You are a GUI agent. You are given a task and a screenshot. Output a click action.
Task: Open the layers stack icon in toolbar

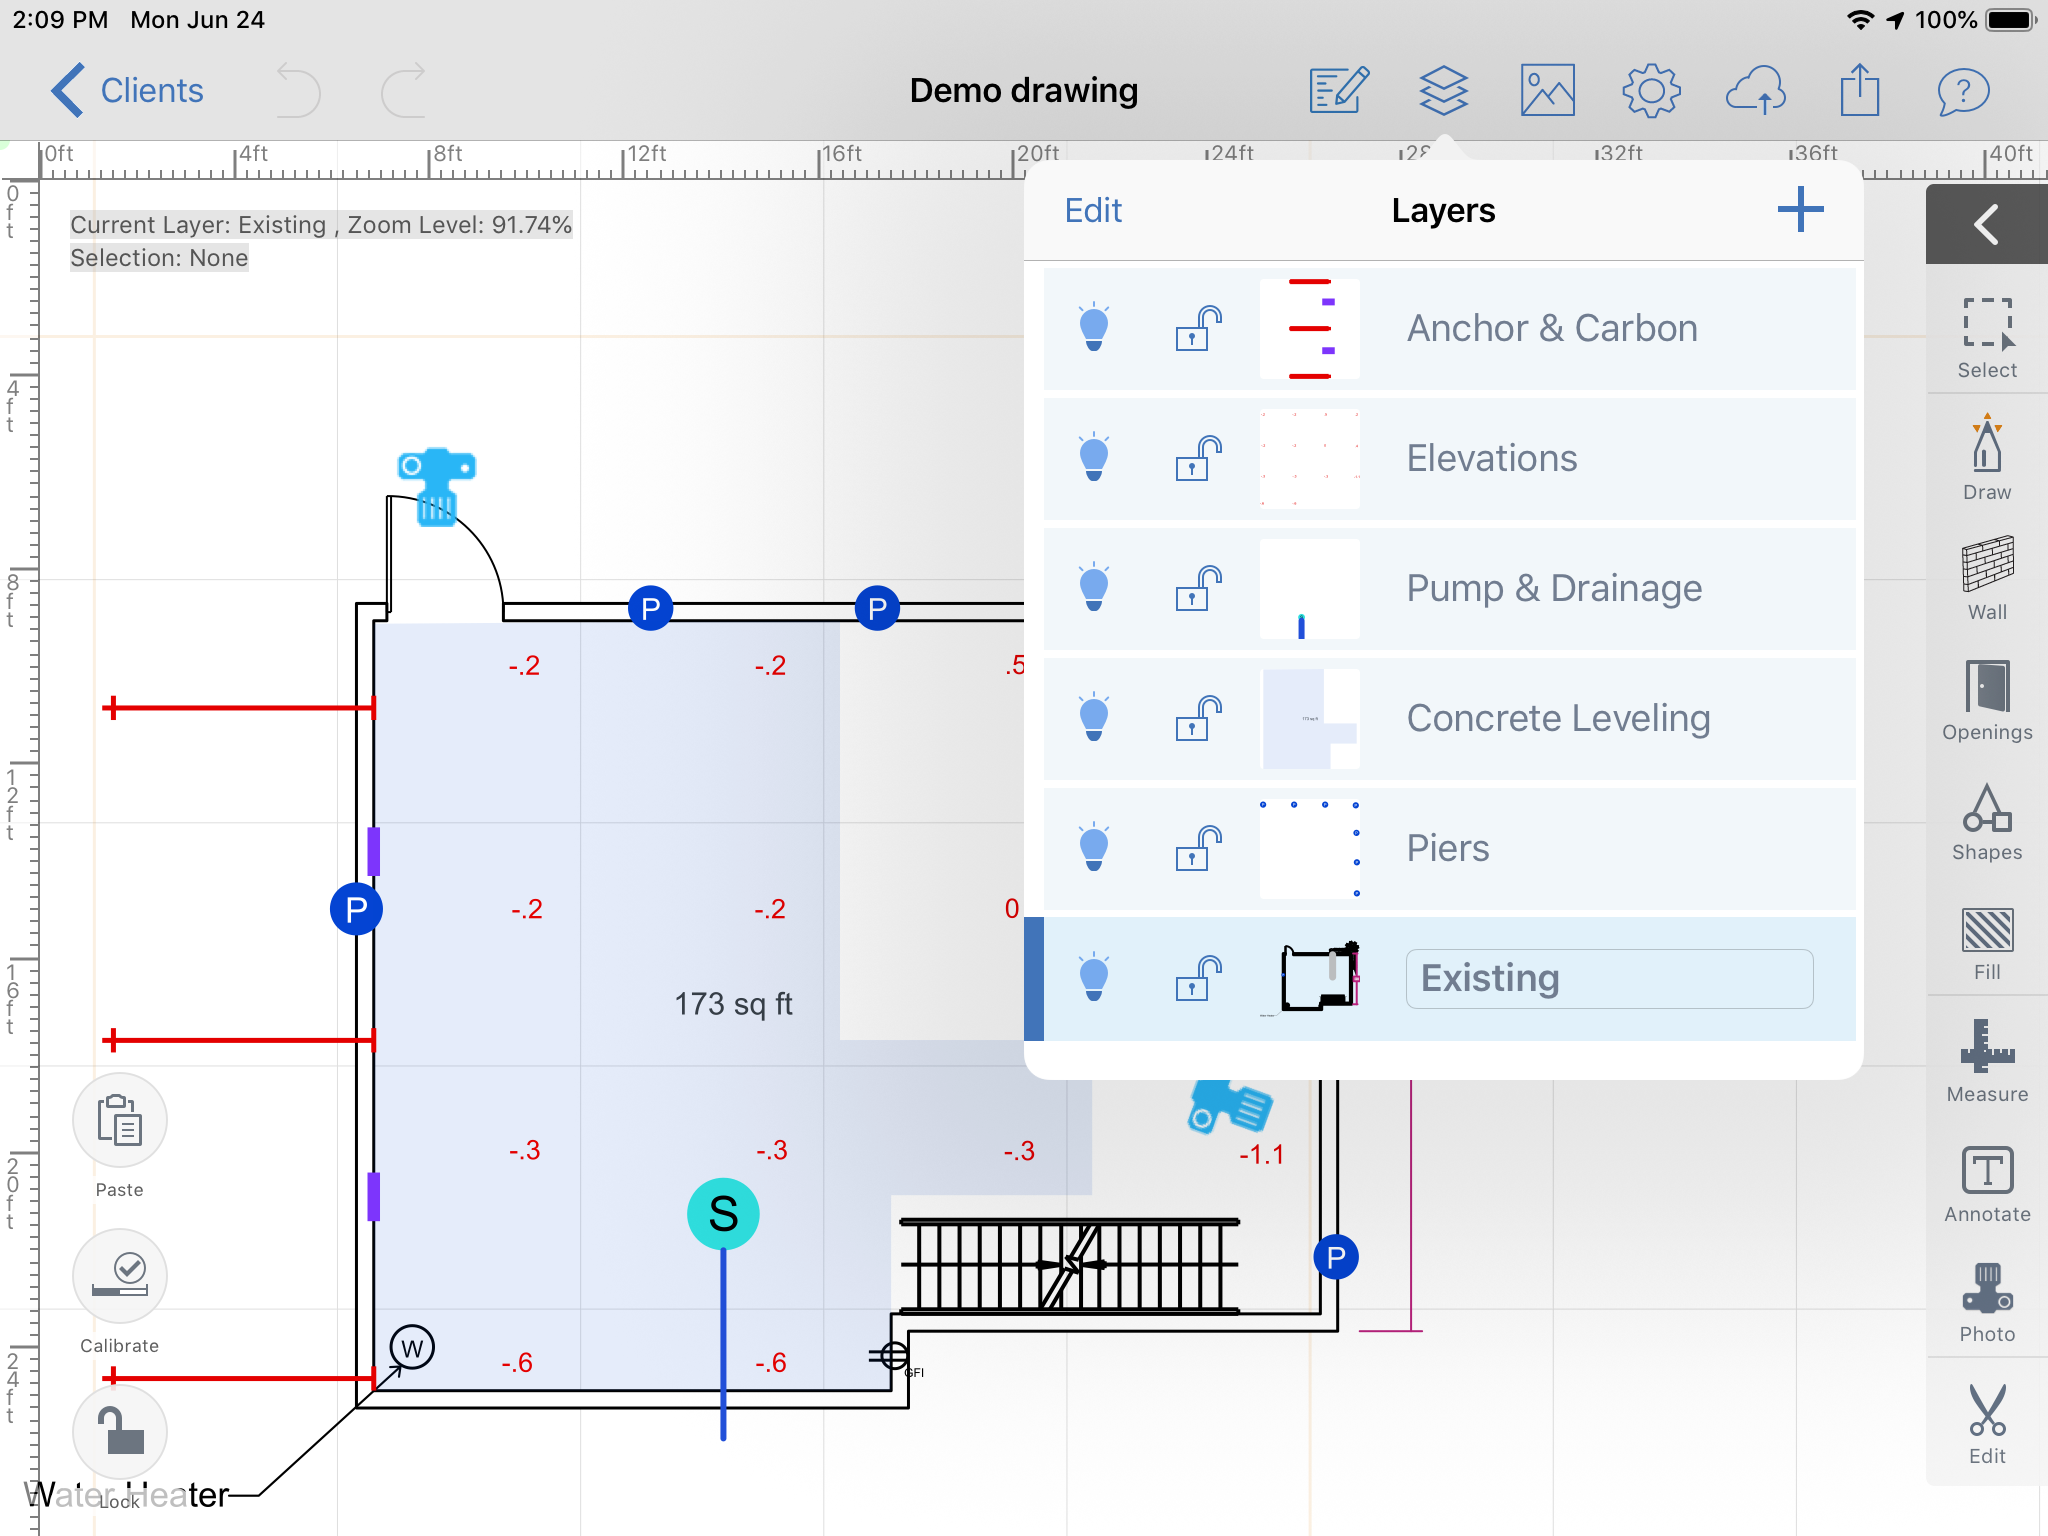(1443, 91)
